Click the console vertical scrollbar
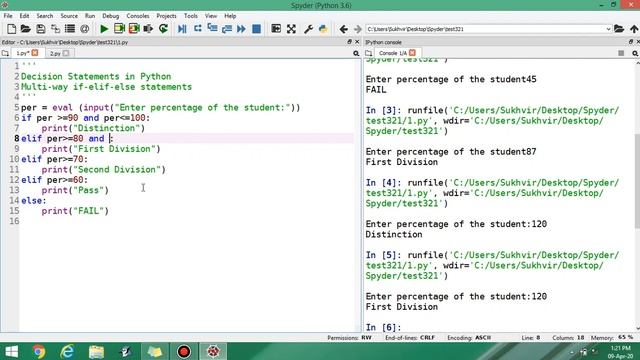Screen dimensions: 640x360 (x=637, y=181)
